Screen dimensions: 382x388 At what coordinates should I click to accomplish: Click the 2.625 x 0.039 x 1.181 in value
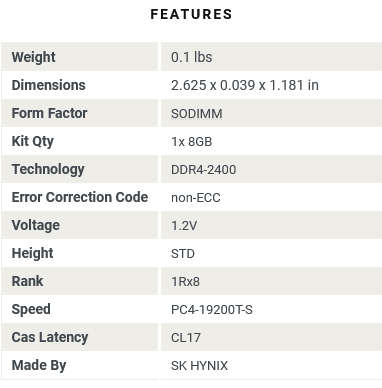(245, 85)
